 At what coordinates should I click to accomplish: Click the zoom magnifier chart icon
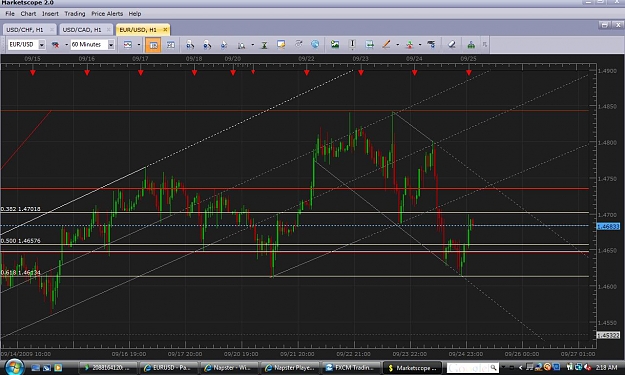pyautogui.click(x=241, y=45)
